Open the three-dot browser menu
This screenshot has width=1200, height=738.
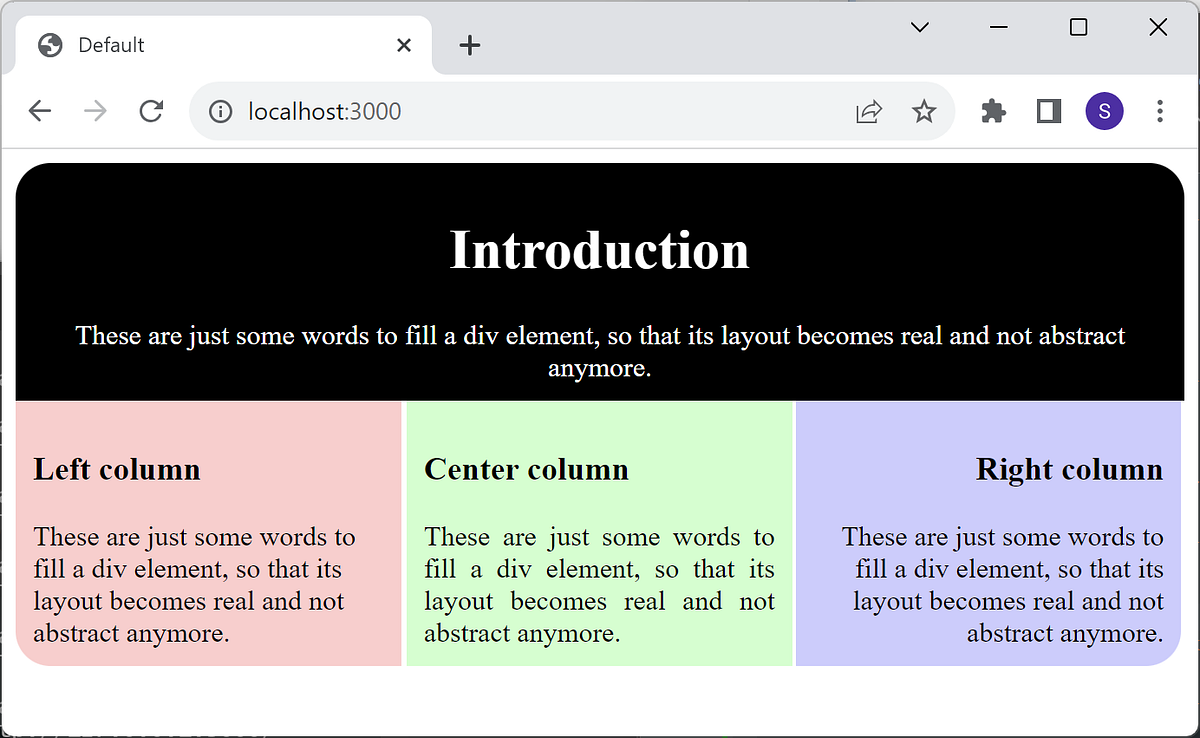tap(1159, 111)
